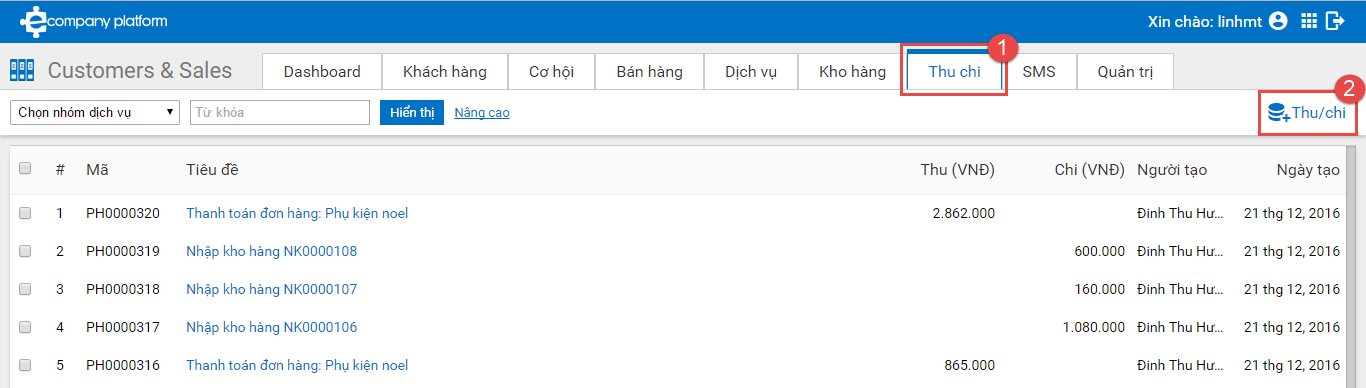Switch to the Cơ hội tab

click(x=551, y=72)
